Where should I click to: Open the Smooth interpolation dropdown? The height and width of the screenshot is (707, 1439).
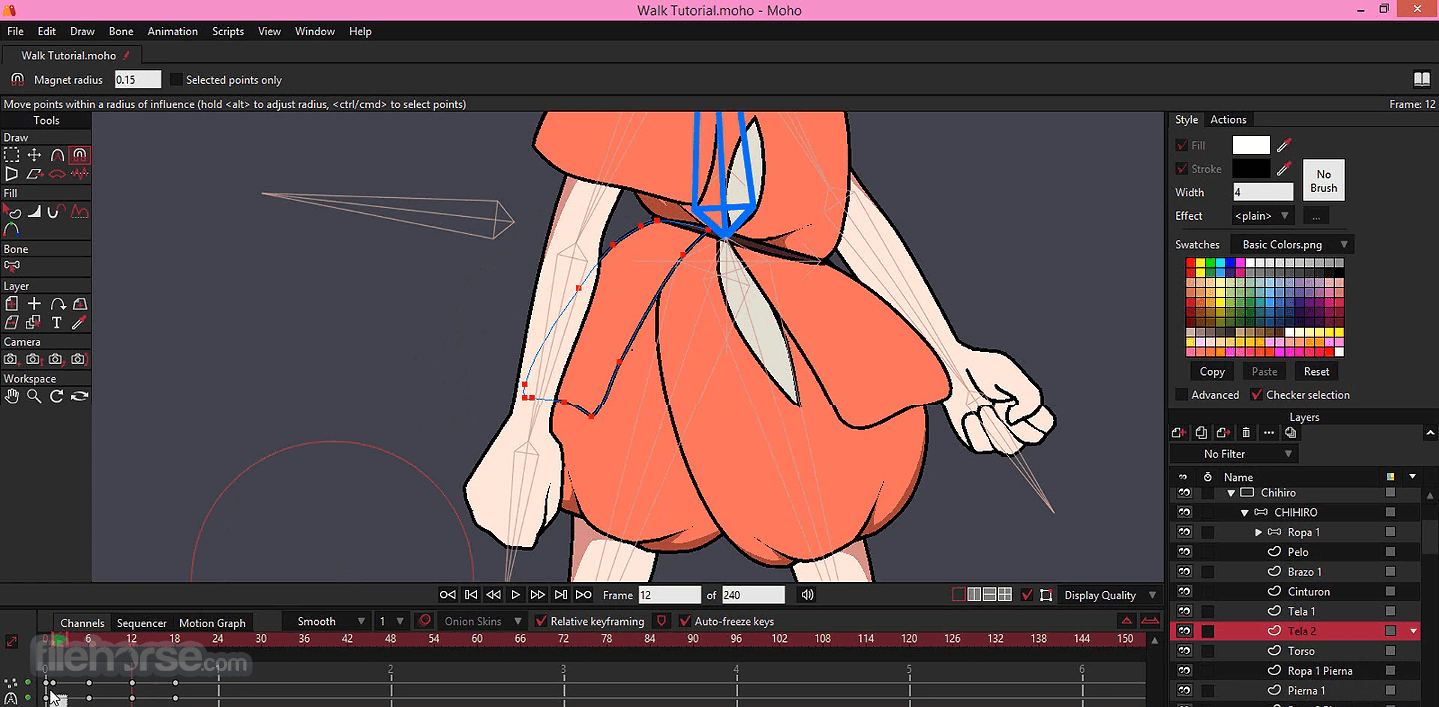[326, 621]
